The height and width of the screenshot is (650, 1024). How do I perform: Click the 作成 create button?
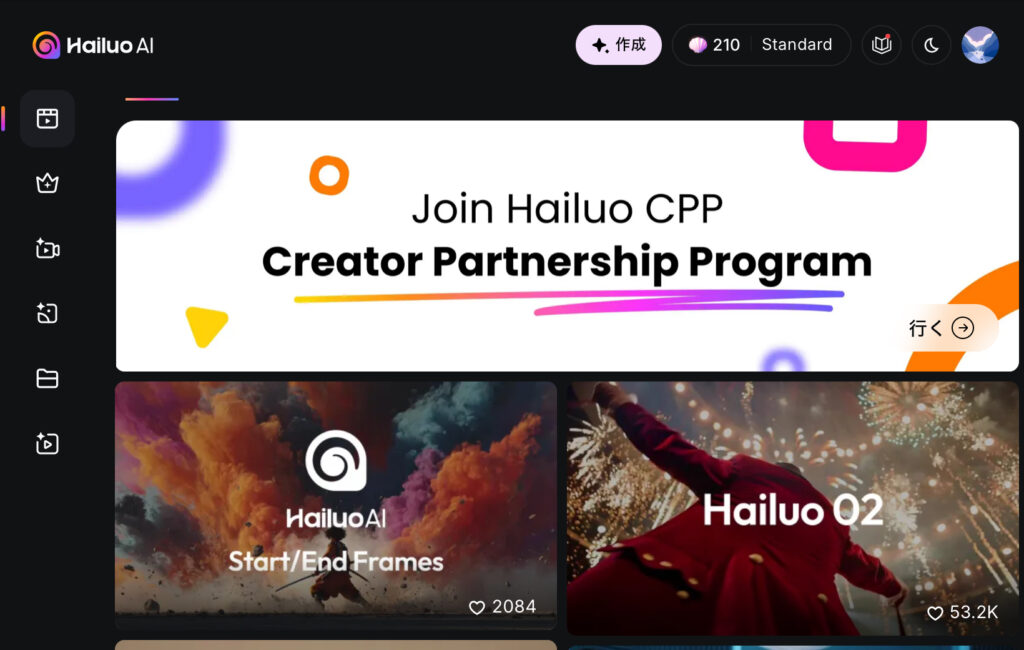click(x=618, y=44)
